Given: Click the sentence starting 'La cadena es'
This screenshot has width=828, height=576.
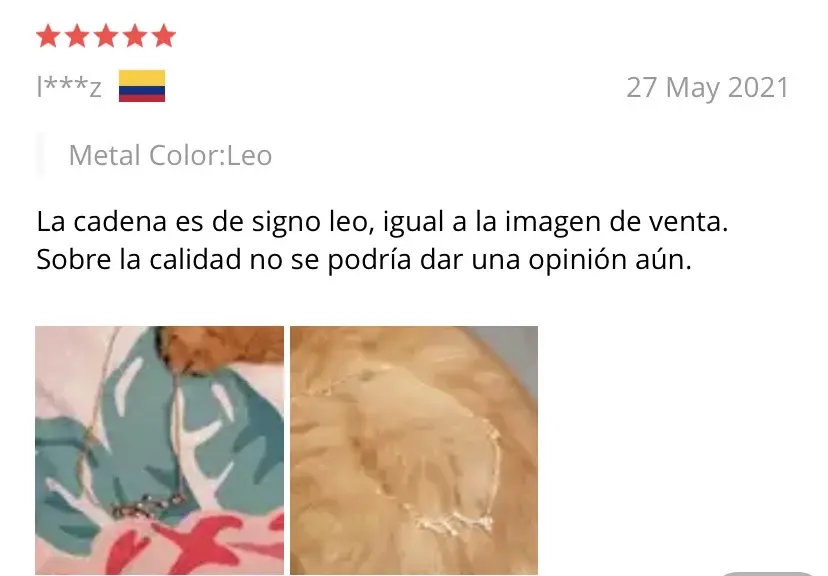Looking at the screenshot, I should click(x=382, y=222).
